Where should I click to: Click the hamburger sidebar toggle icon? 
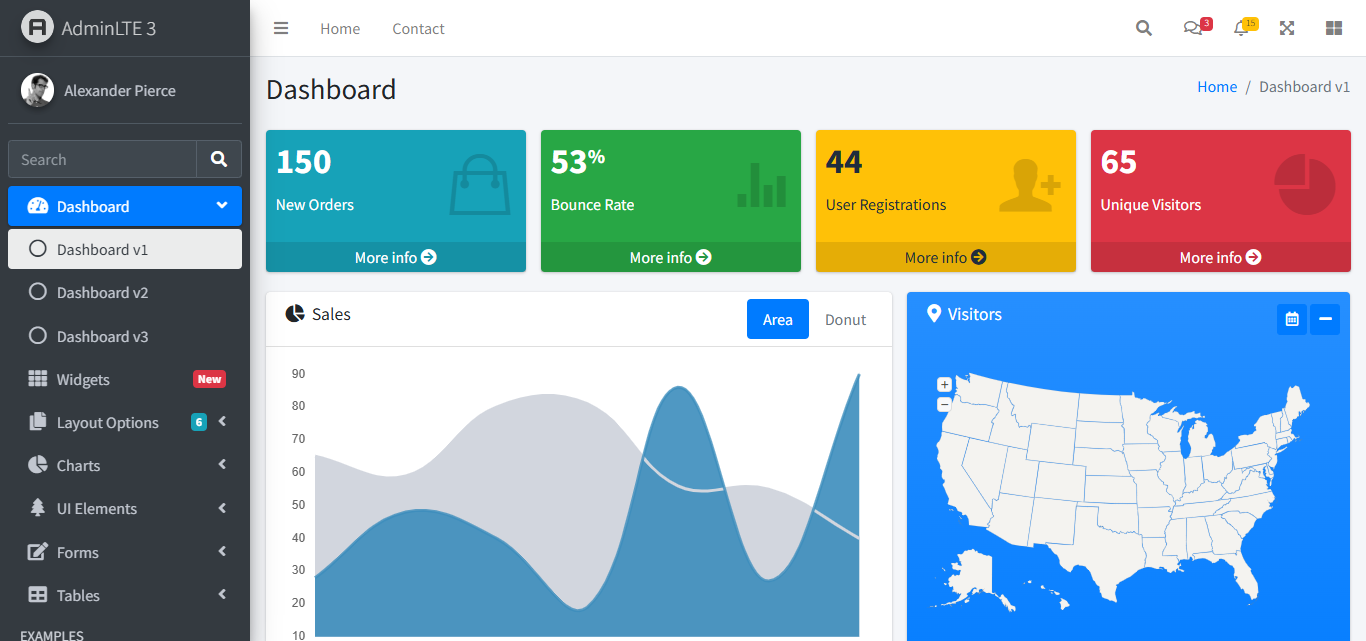[x=281, y=28]
